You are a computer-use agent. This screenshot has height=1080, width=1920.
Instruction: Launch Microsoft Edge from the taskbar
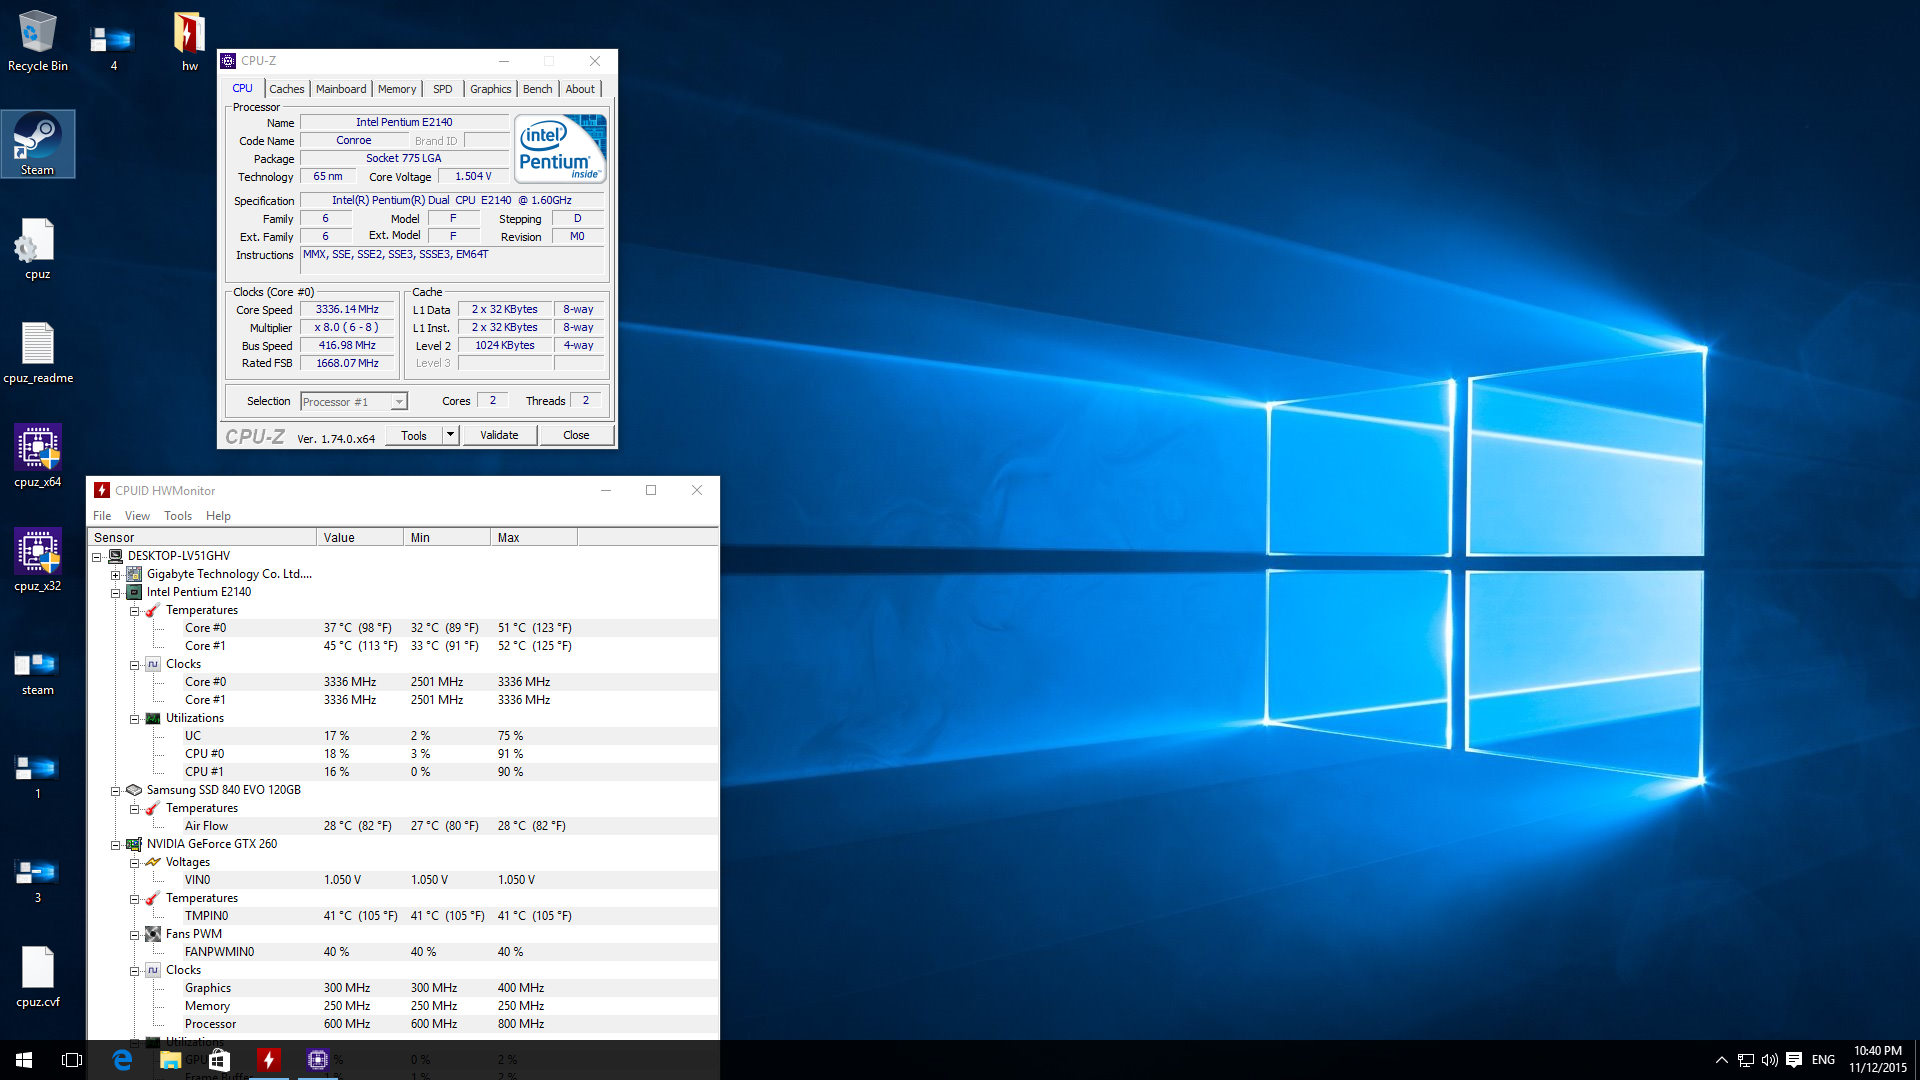[x=122, y=1060]
